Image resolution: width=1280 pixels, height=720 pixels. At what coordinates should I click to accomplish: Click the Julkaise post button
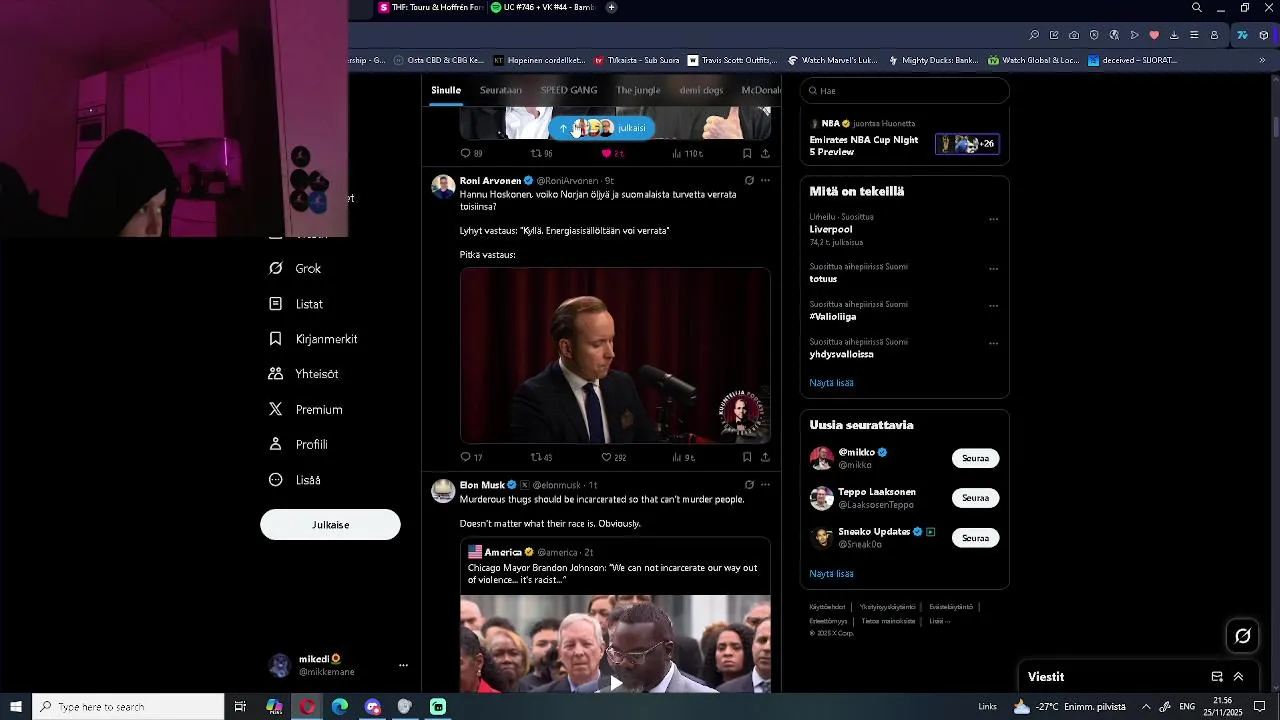pos(330,525)
